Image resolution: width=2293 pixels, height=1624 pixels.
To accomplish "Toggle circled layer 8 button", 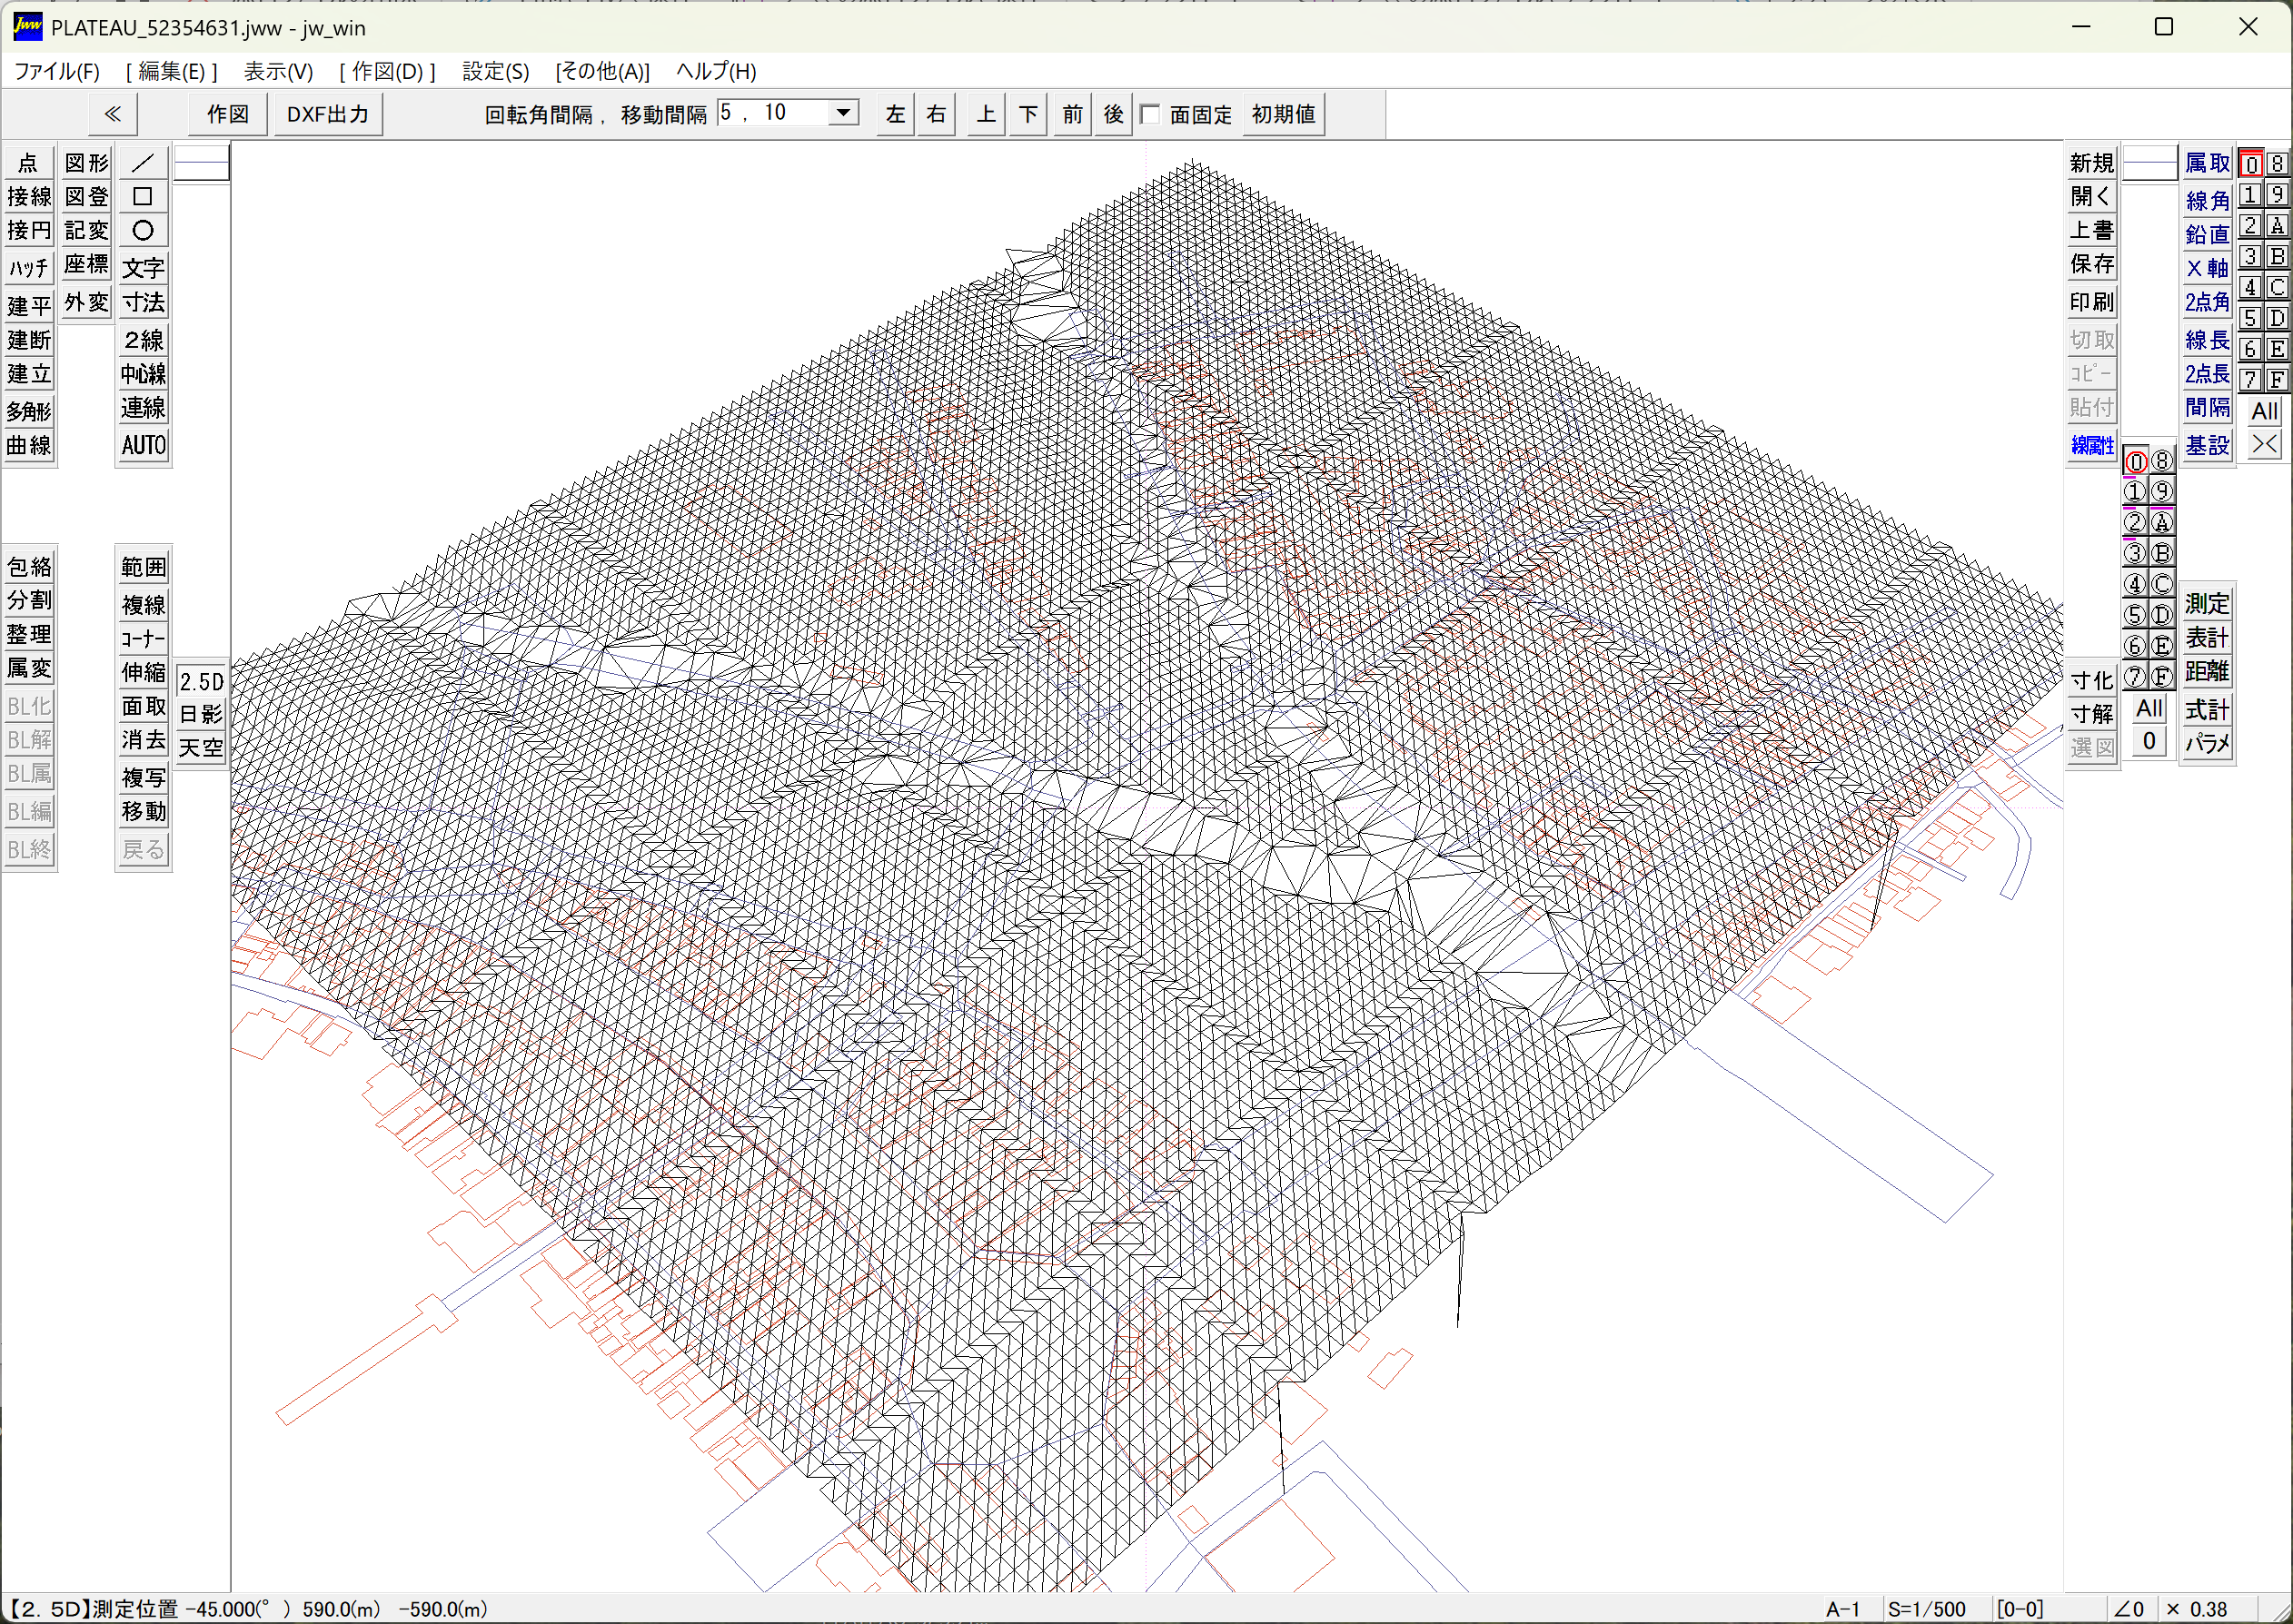I will coord(2162,461).
